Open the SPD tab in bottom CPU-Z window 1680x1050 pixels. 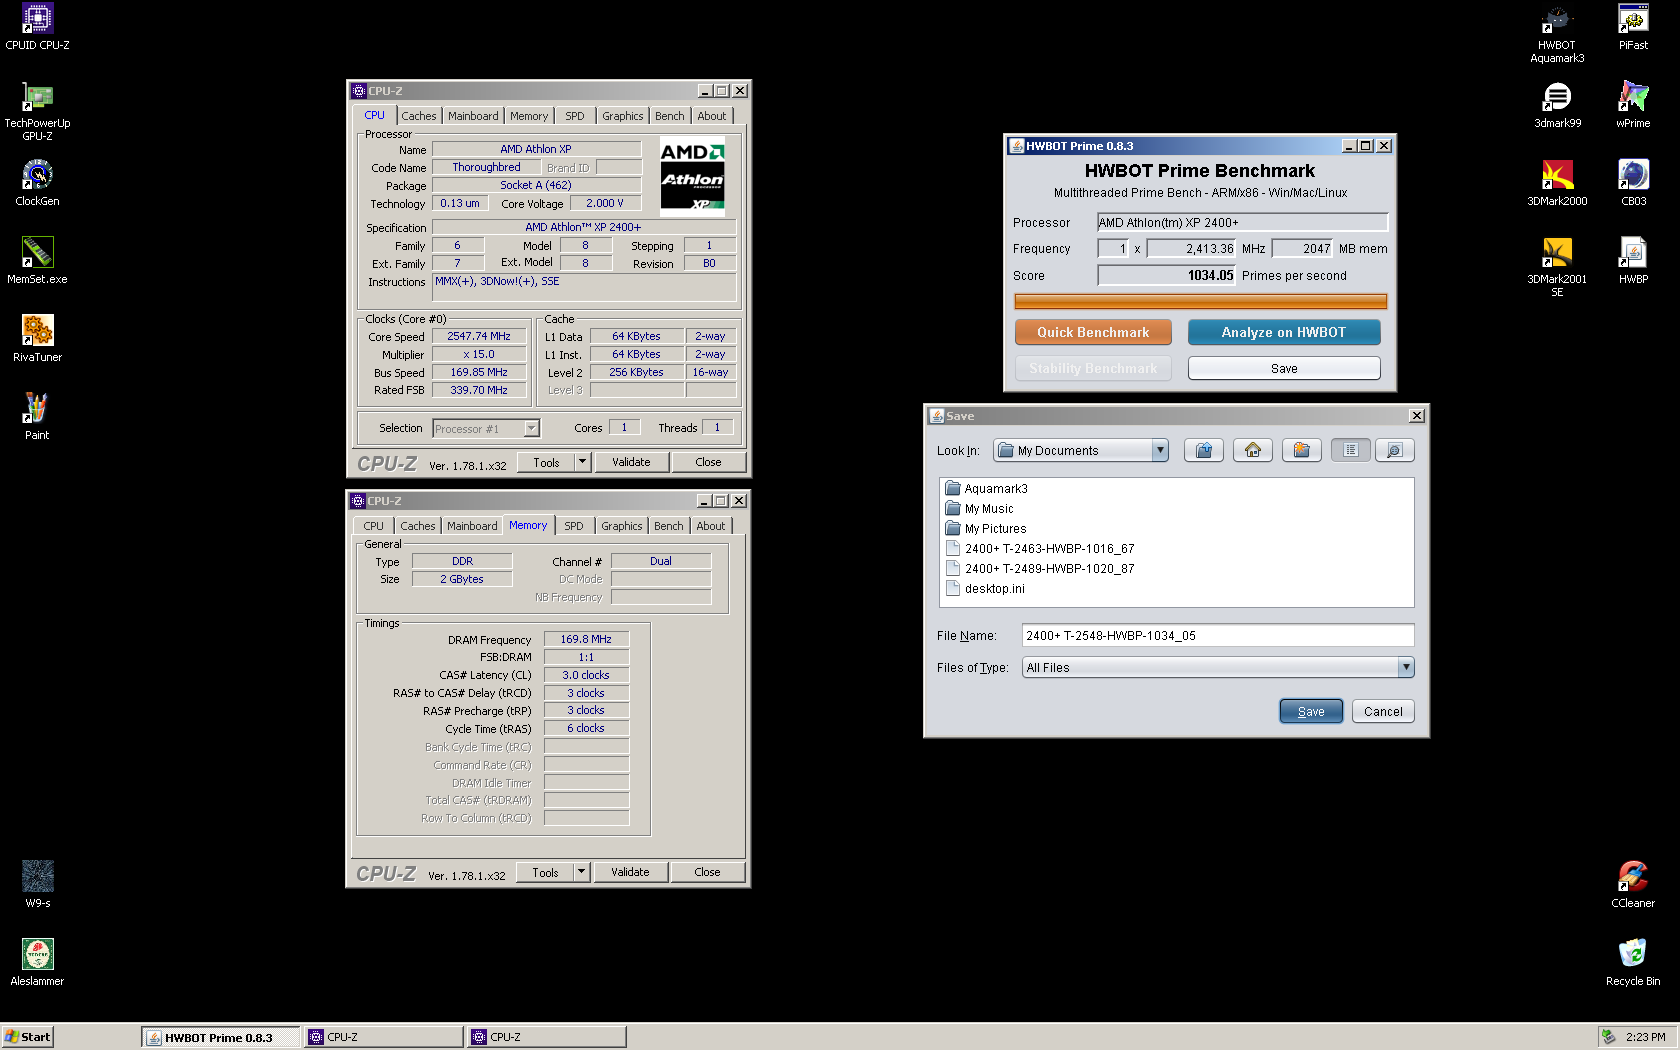tap(574, 526)
